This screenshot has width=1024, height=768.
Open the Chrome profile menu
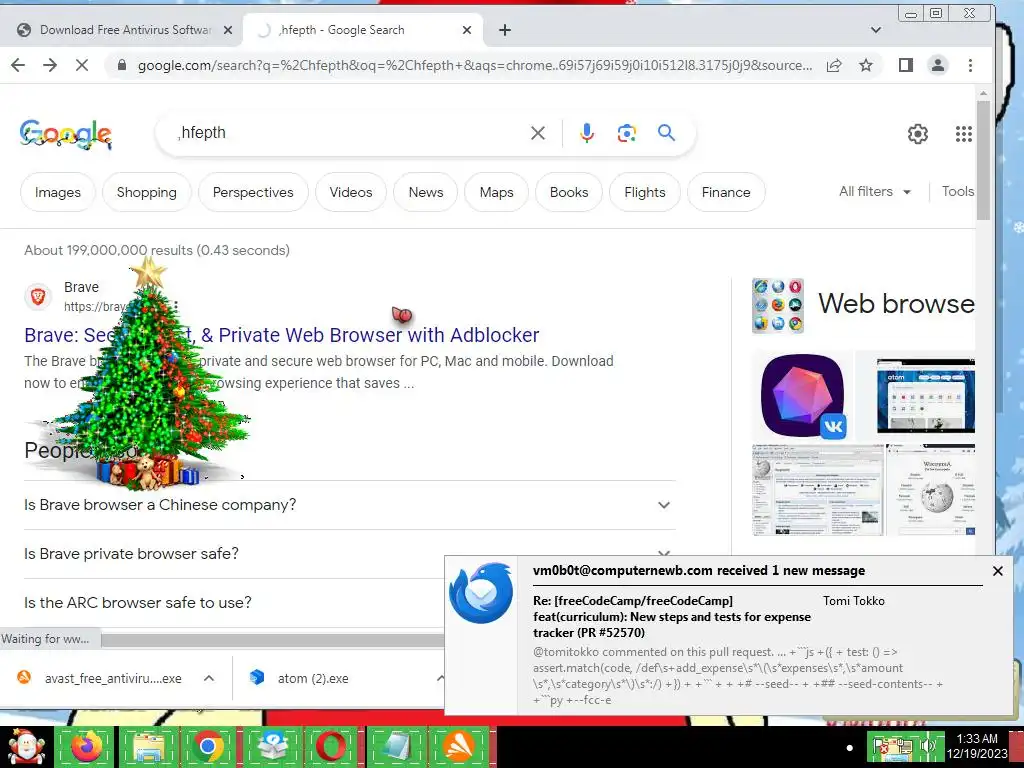tap(938, 65)
